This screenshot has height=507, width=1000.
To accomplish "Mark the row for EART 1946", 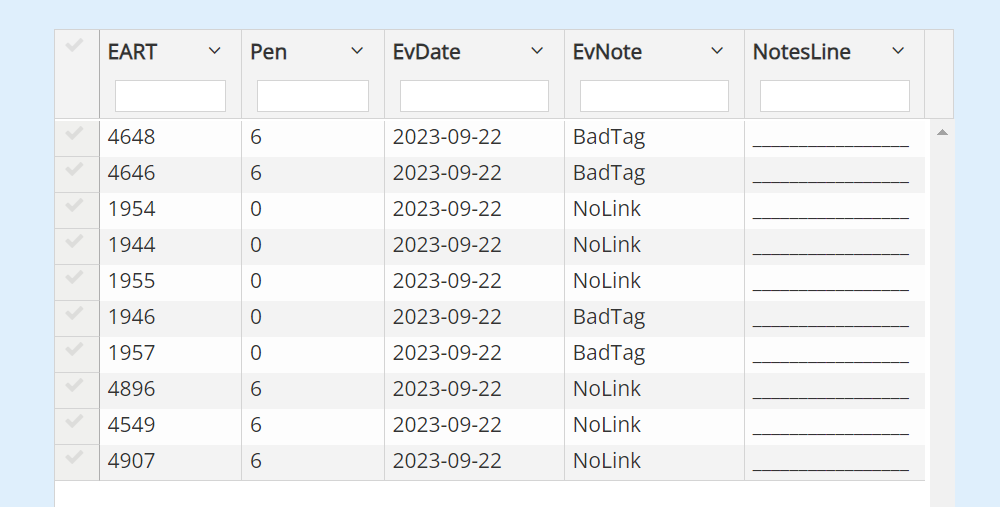I will [75, 313].
